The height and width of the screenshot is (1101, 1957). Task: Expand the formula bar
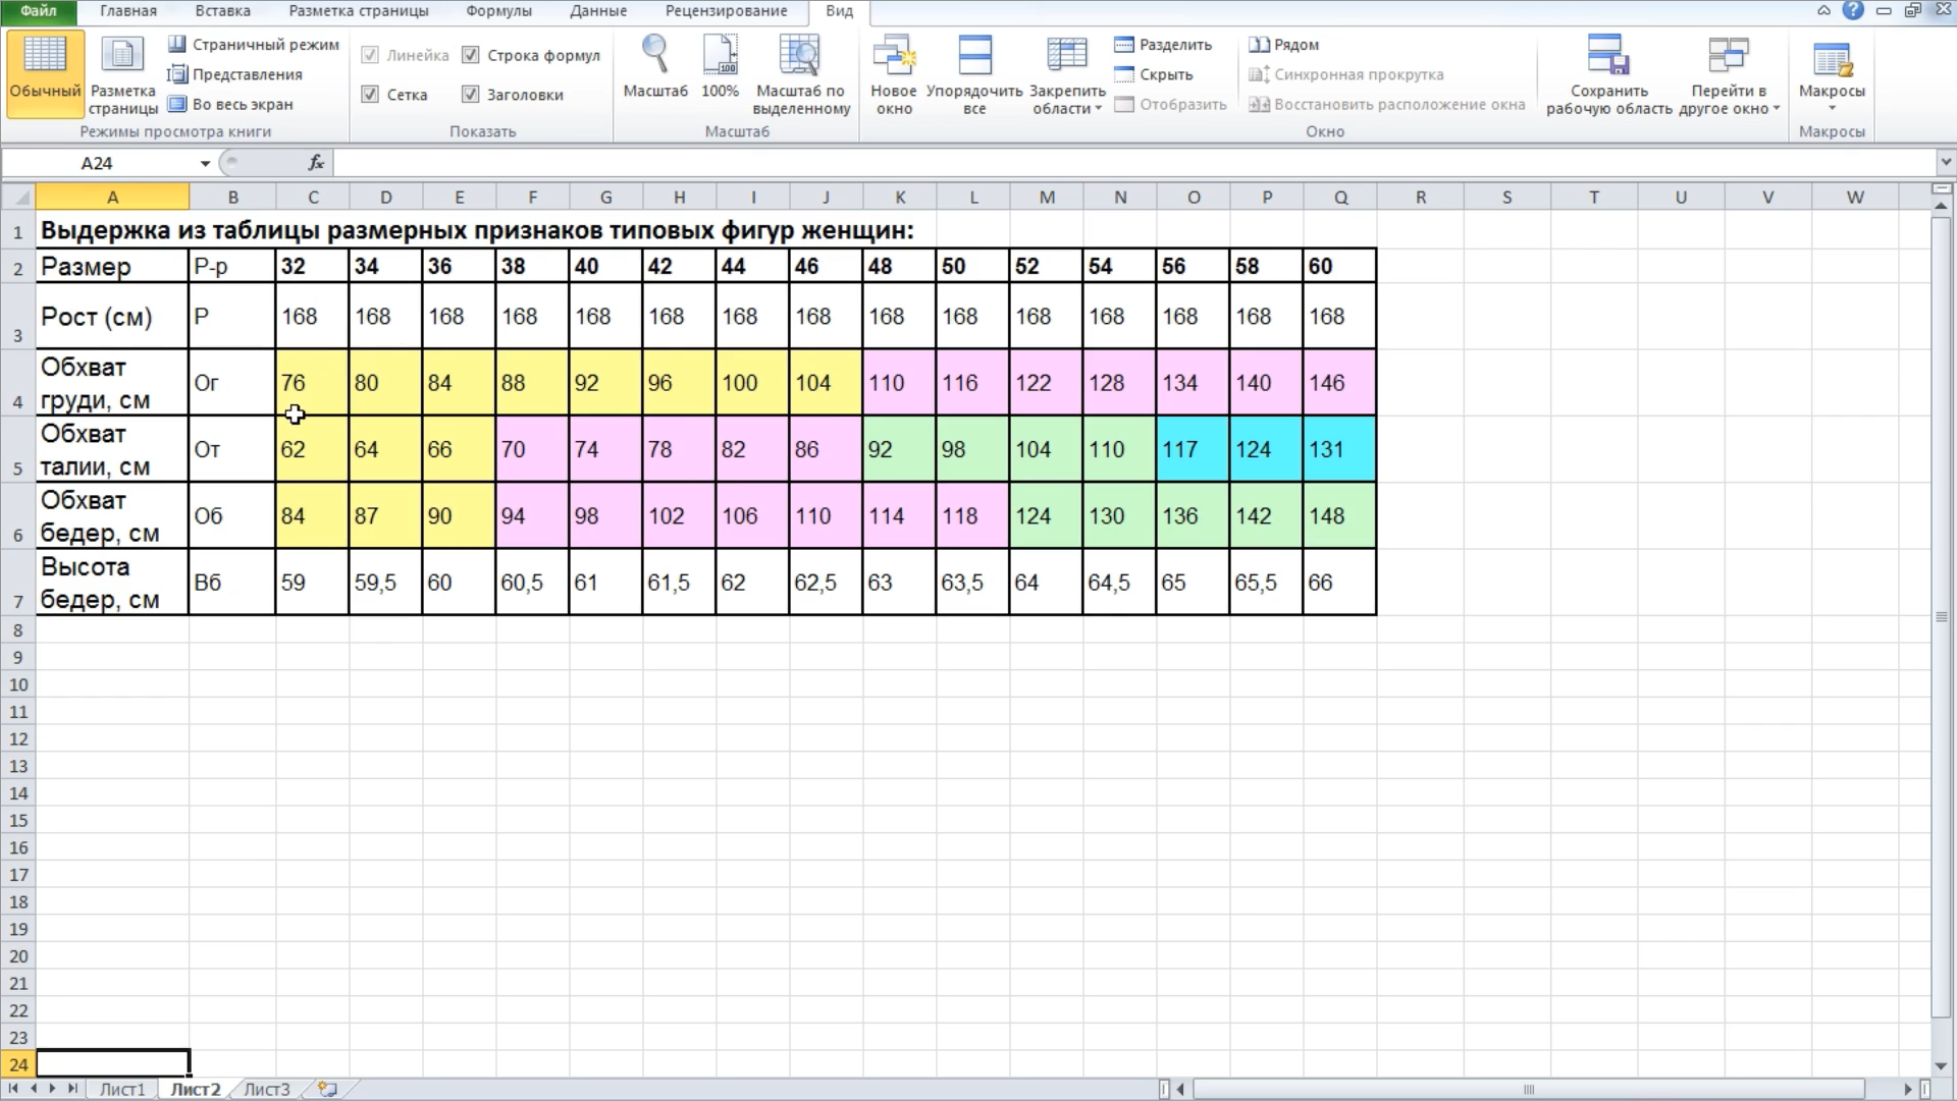1945,162
